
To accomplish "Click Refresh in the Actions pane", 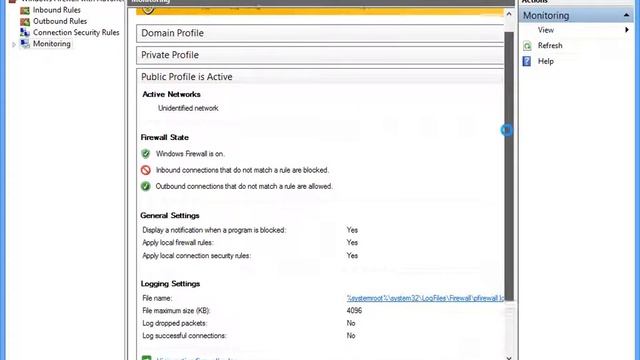I will (x=550, y=45).
